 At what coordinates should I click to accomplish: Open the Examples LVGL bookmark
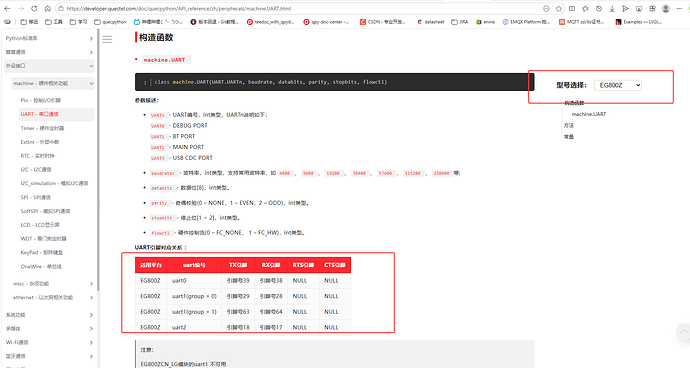point(639,22)
